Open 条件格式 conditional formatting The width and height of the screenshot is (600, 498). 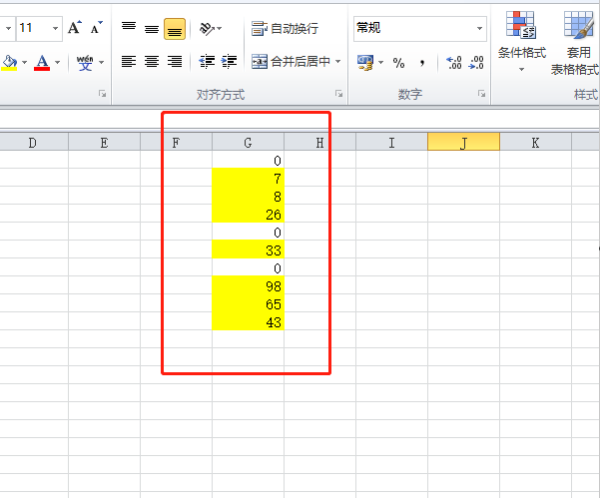[x=522, y=41]
